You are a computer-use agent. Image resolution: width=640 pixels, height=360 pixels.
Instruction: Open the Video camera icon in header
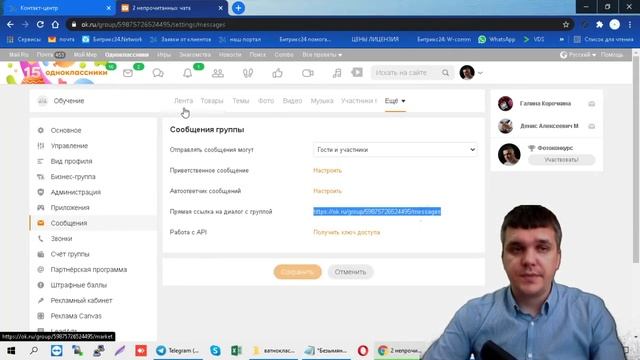(x=308, y=73)
